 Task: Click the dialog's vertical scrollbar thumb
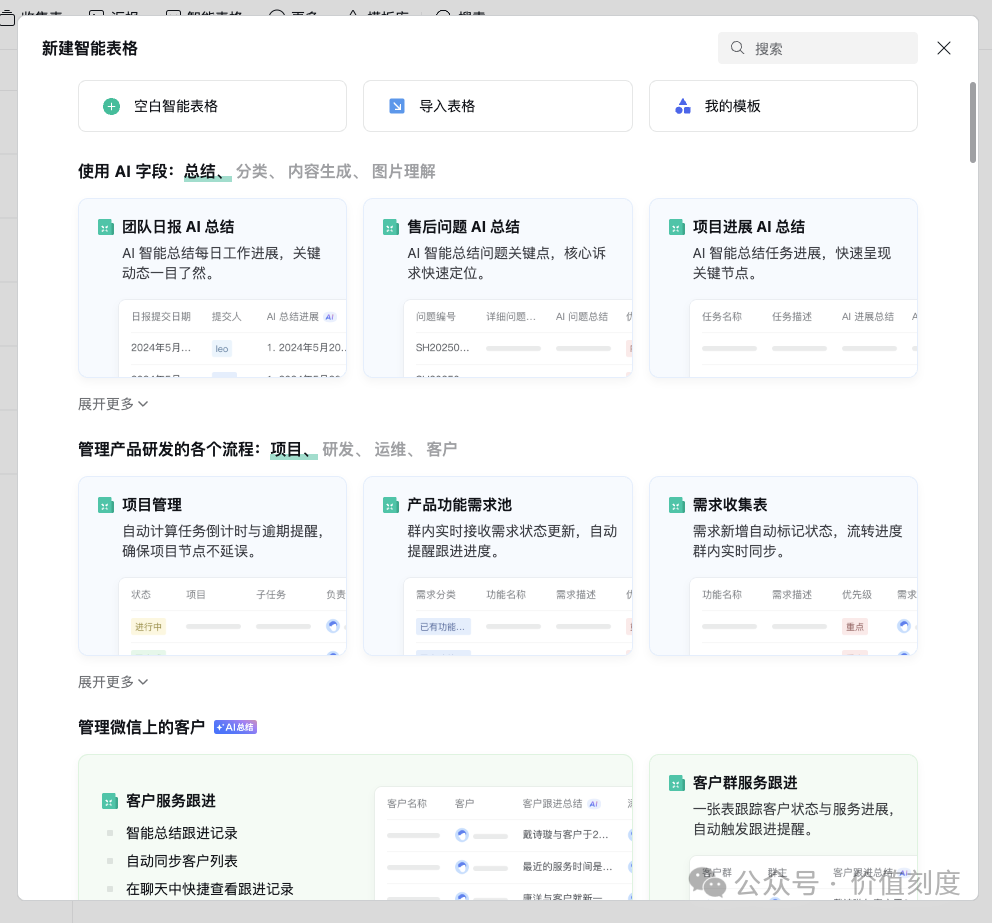pyautogui.click(x=973, y=122)
